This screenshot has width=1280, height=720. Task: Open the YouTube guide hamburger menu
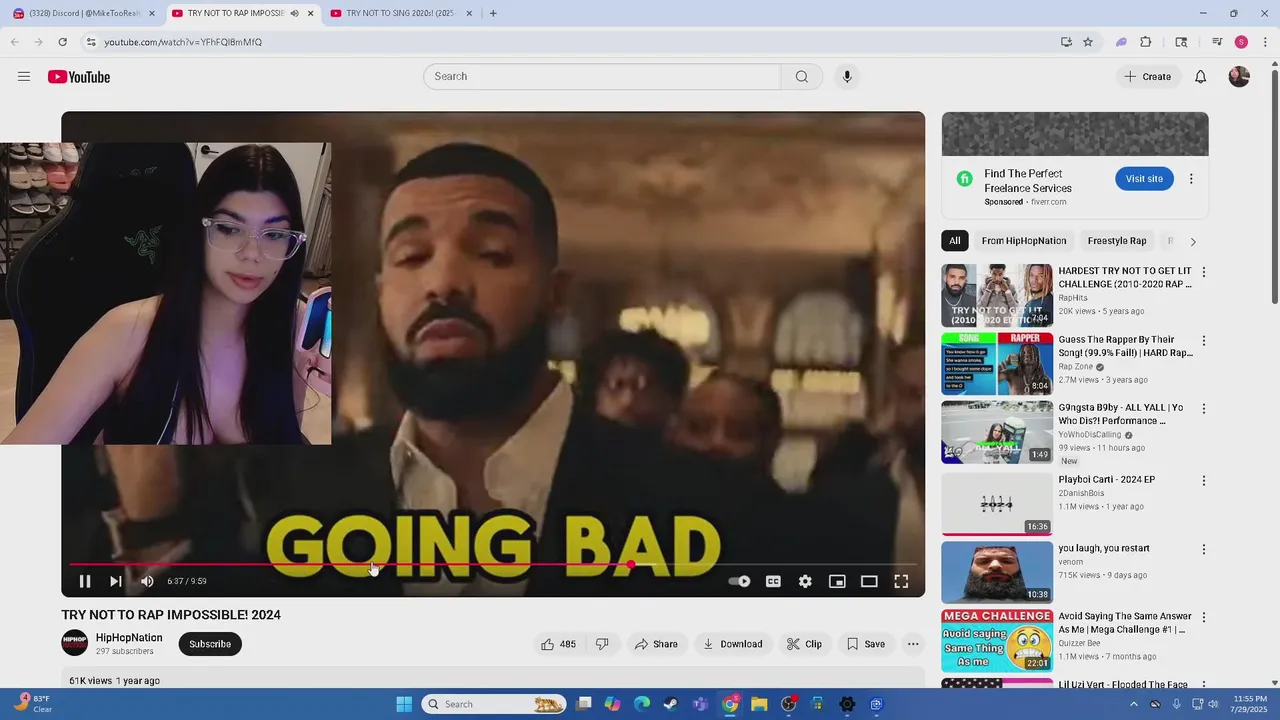tap(24, 77)
